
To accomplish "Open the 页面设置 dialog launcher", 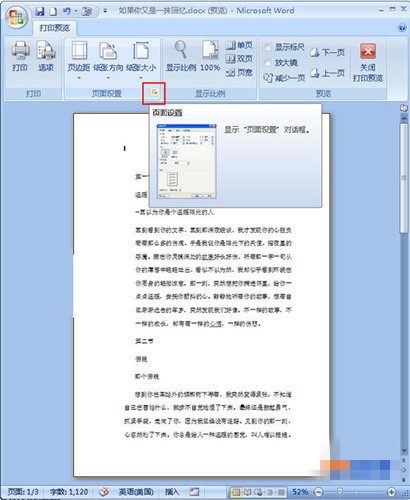I will [154, 92].
